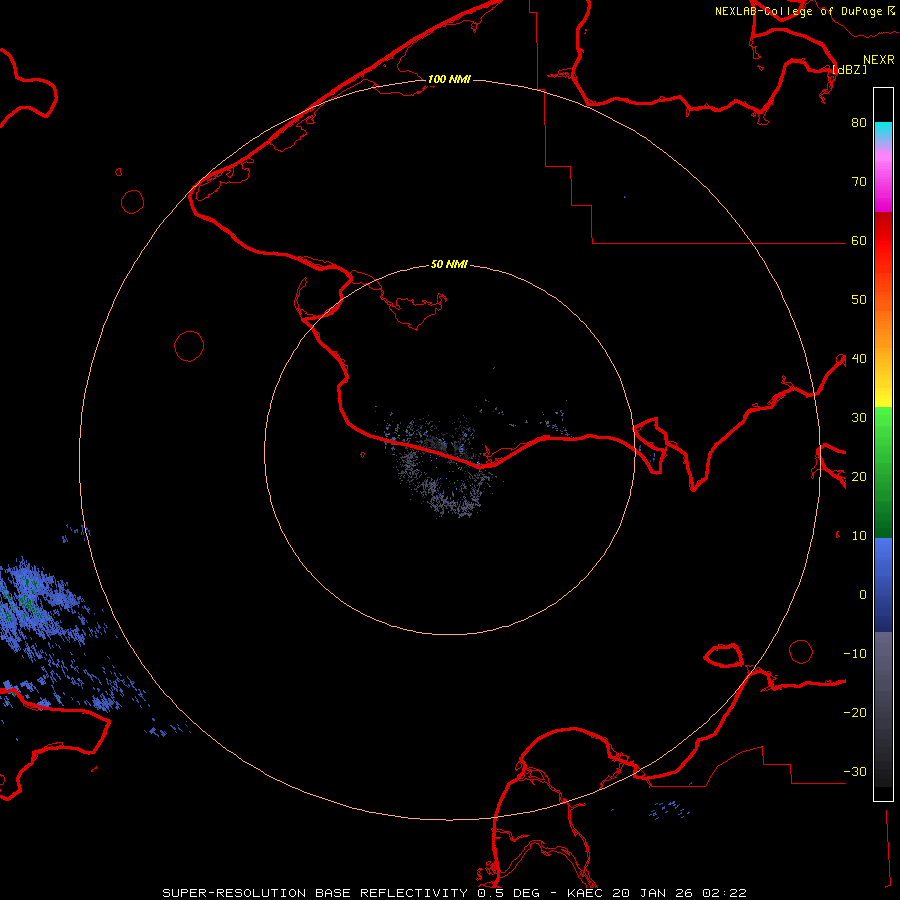
Task: Click the small blue echoes at bottom right
Action: [669, 809]
